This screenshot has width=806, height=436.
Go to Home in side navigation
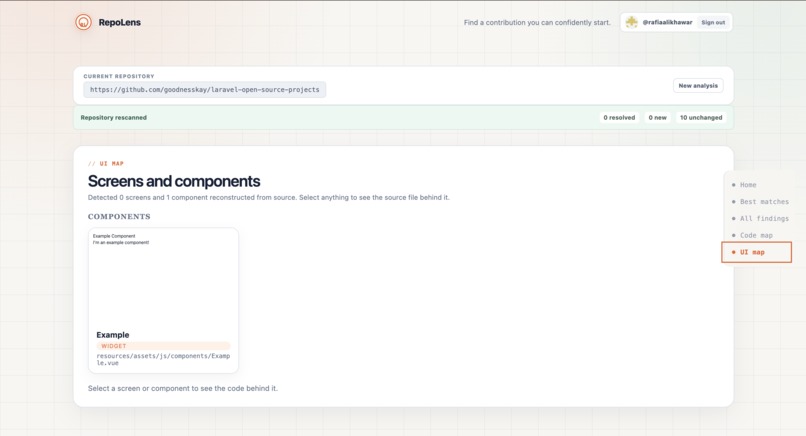(748, 185)
